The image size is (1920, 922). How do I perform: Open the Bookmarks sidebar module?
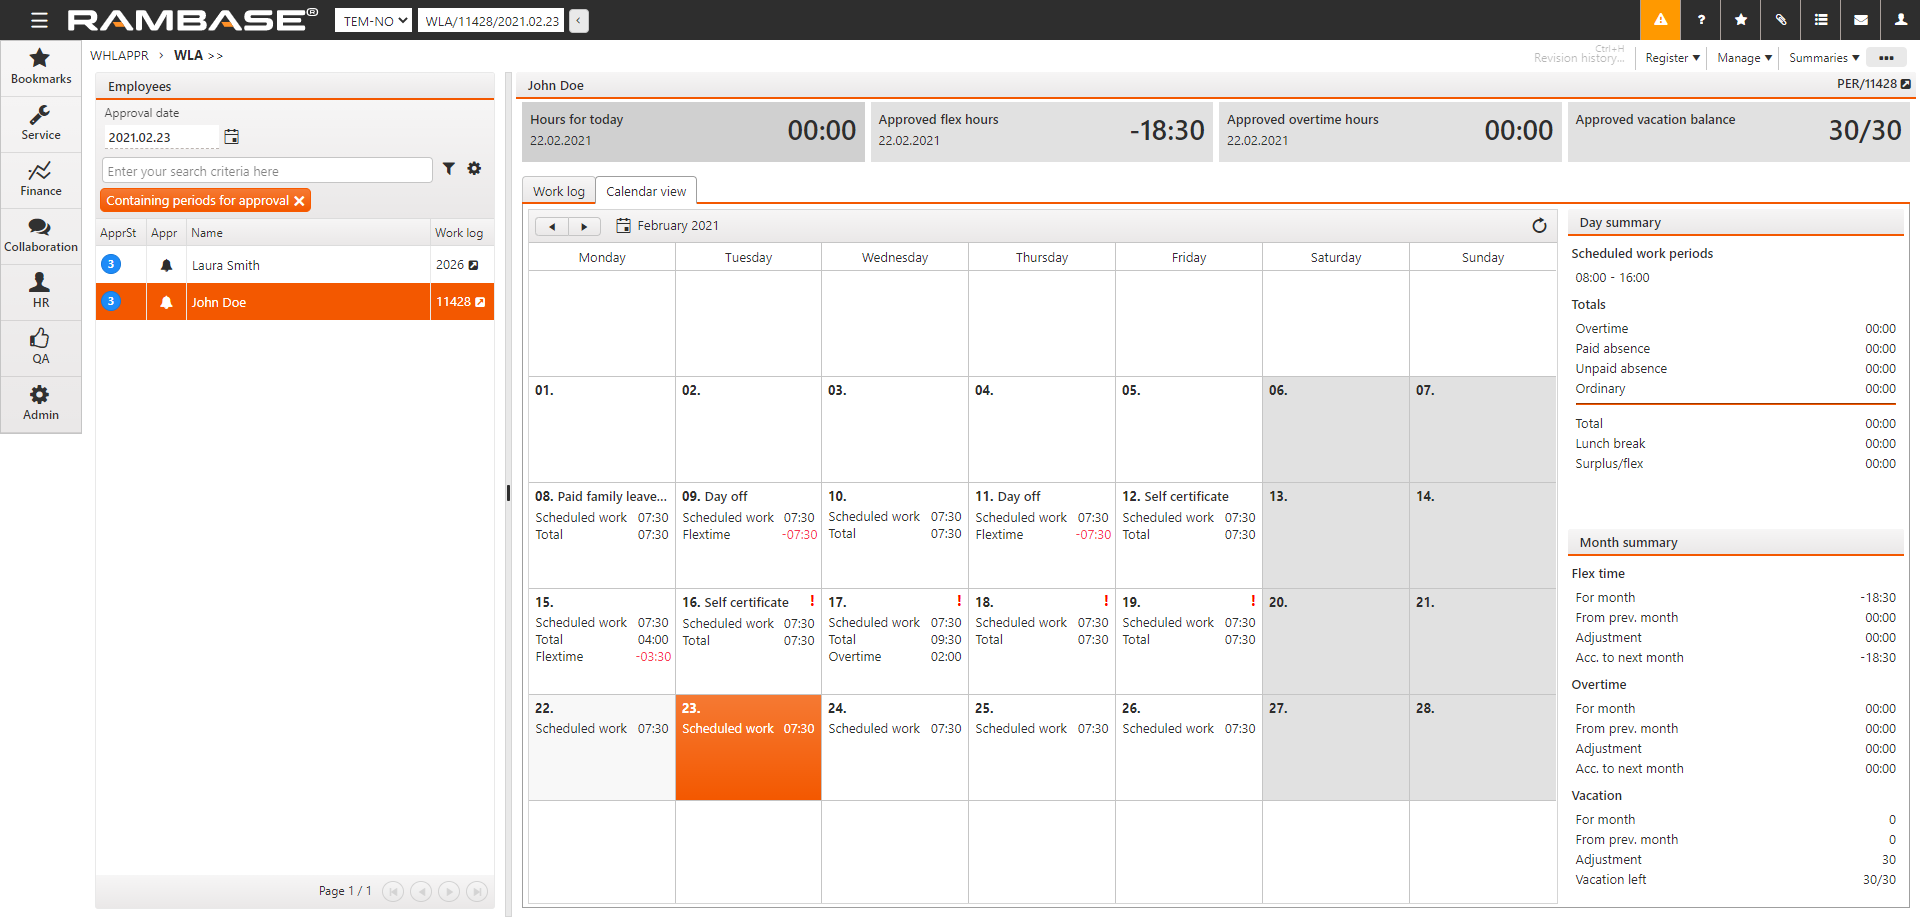coord(41,67)
